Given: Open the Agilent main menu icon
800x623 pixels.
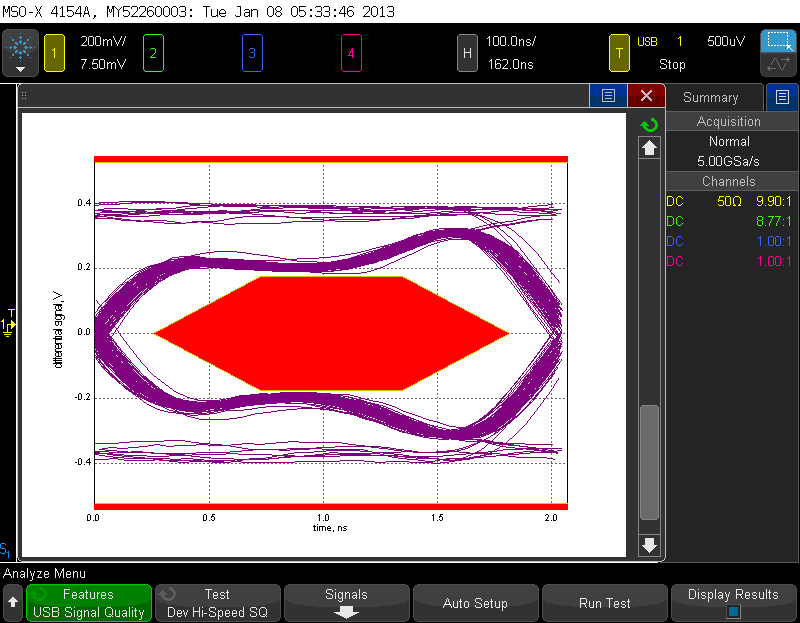Looking at the screenshot, I should [20, 52].
